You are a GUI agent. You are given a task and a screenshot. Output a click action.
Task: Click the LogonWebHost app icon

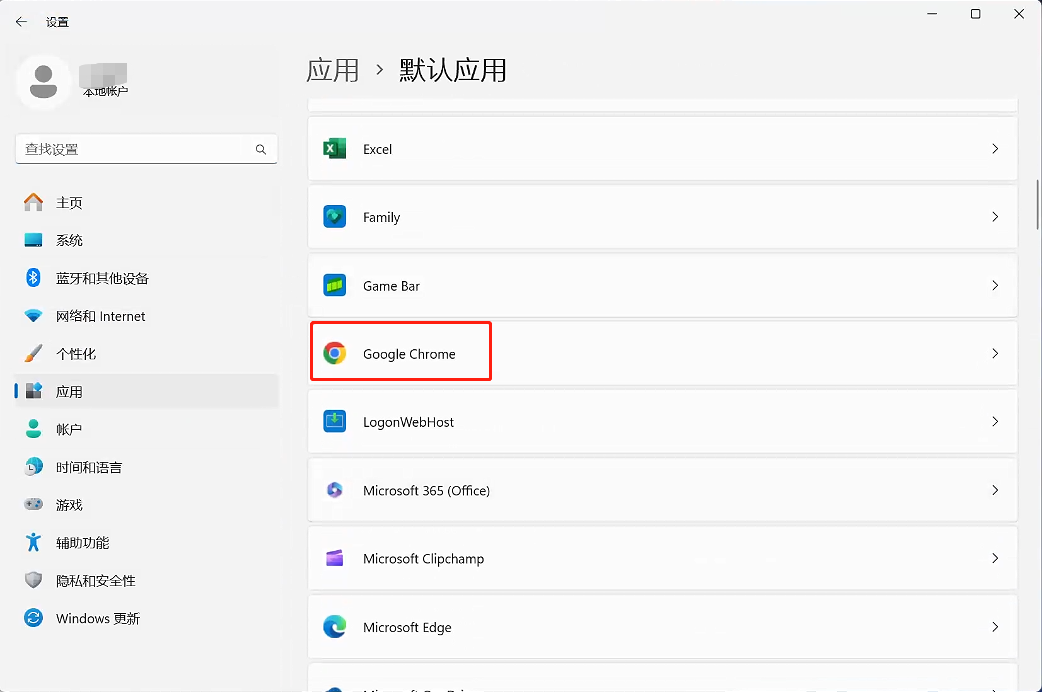tap(334, 421)
